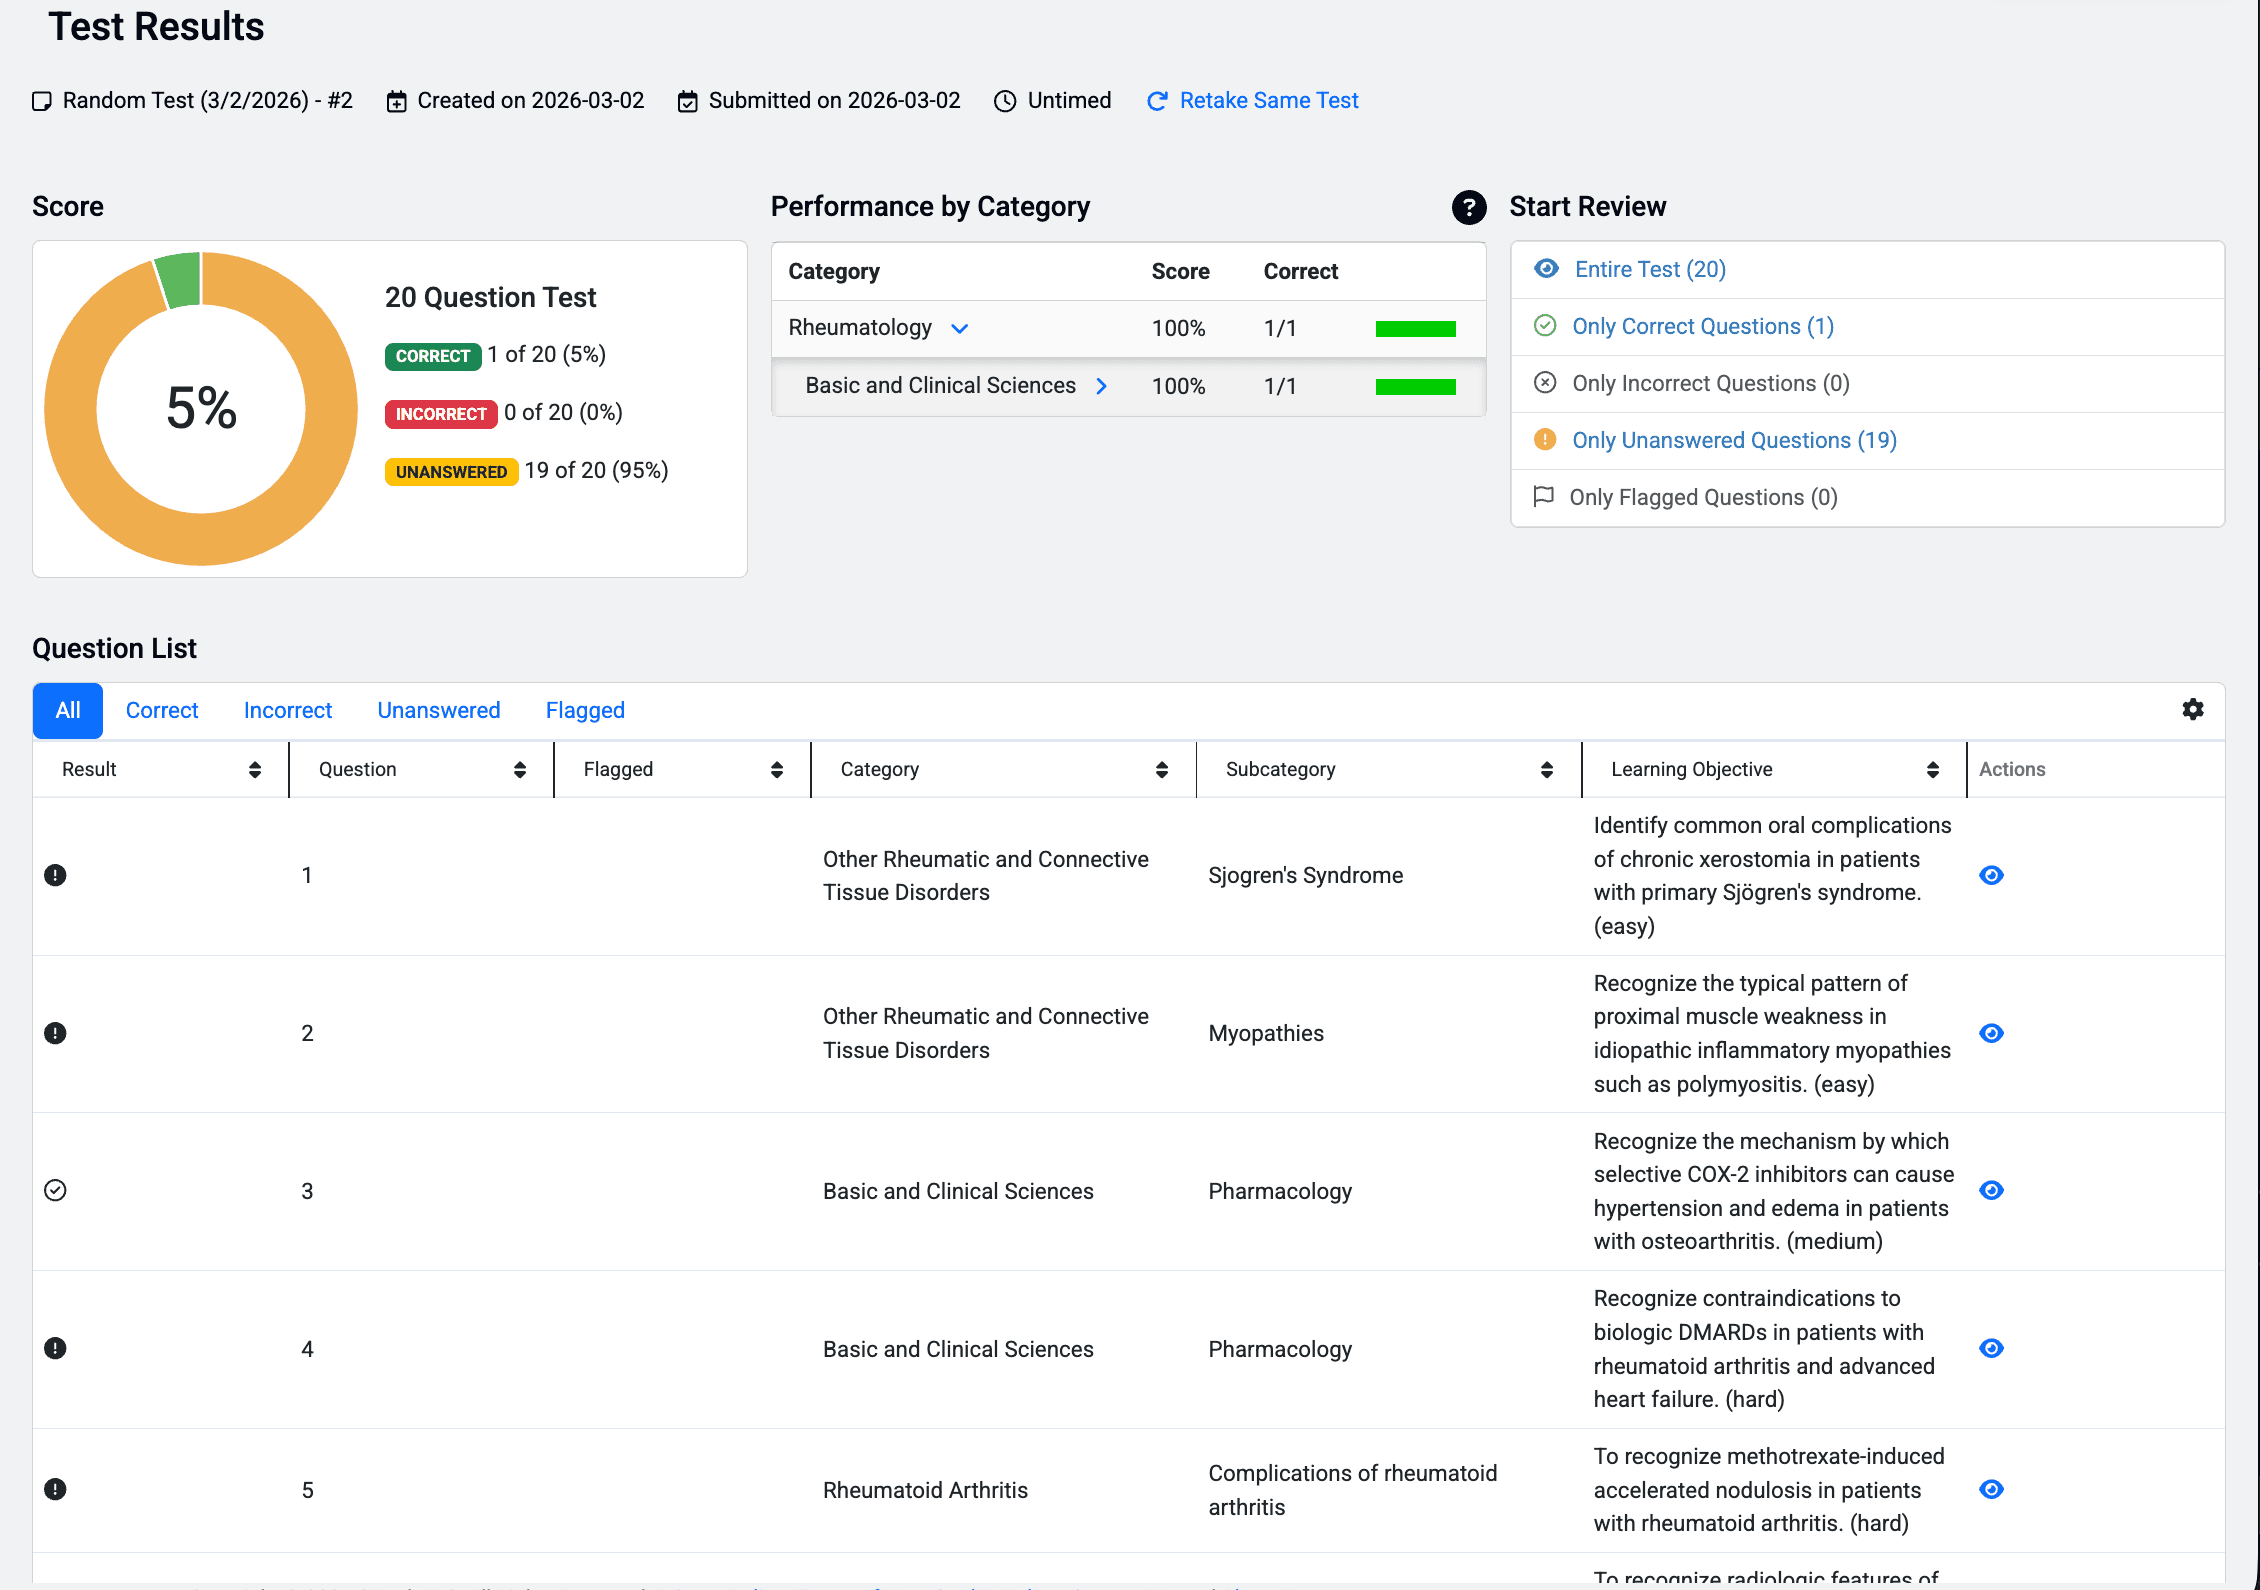
Task: Click the correct checkmark icon for question 3
Action: pyautogui.click(x=56, y=1190)
